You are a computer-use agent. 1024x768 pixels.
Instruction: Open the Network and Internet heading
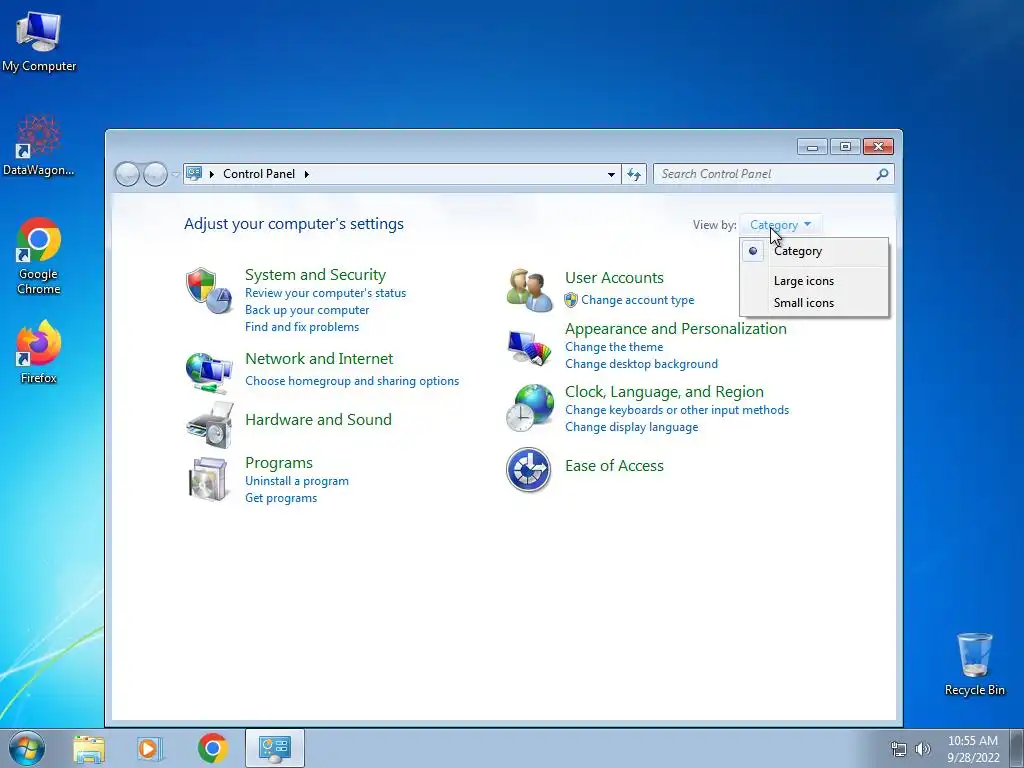pos(319,359)
